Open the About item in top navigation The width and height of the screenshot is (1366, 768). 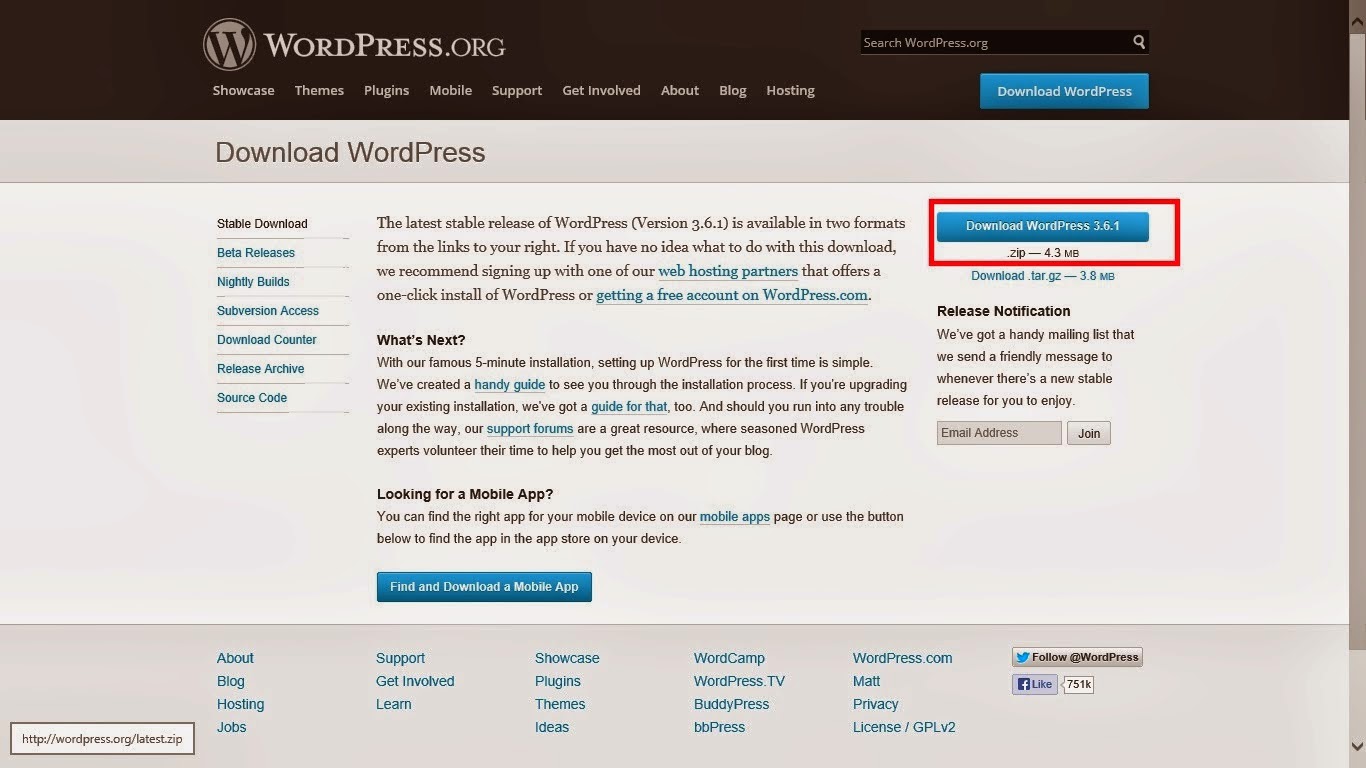click(x=680, y=90)
